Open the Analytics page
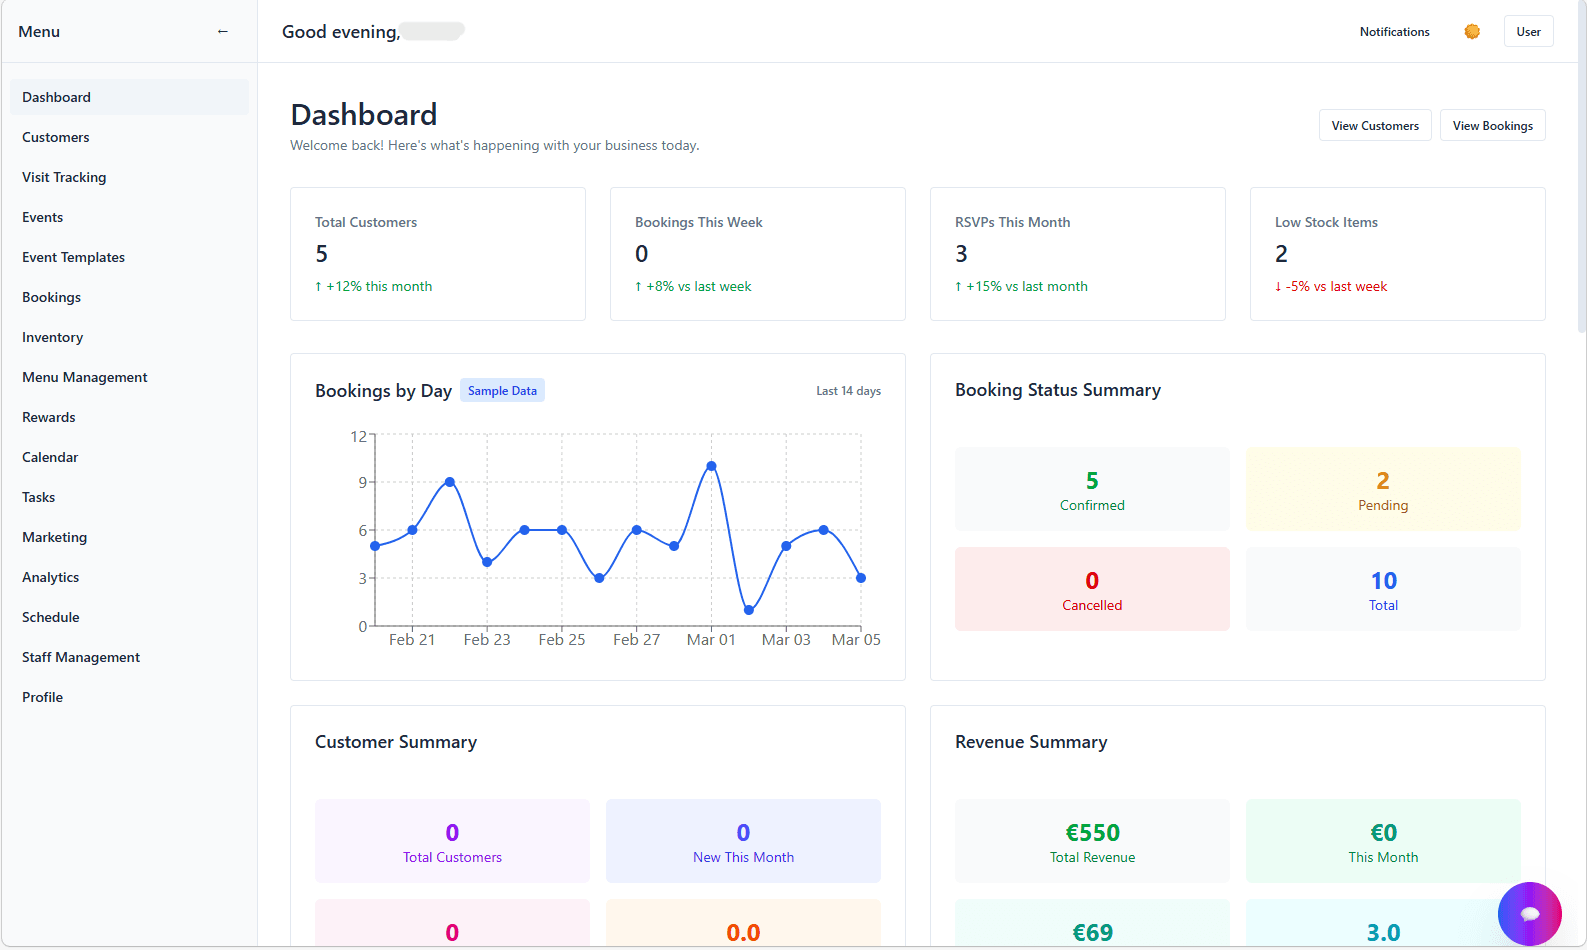 coord(50,577)
